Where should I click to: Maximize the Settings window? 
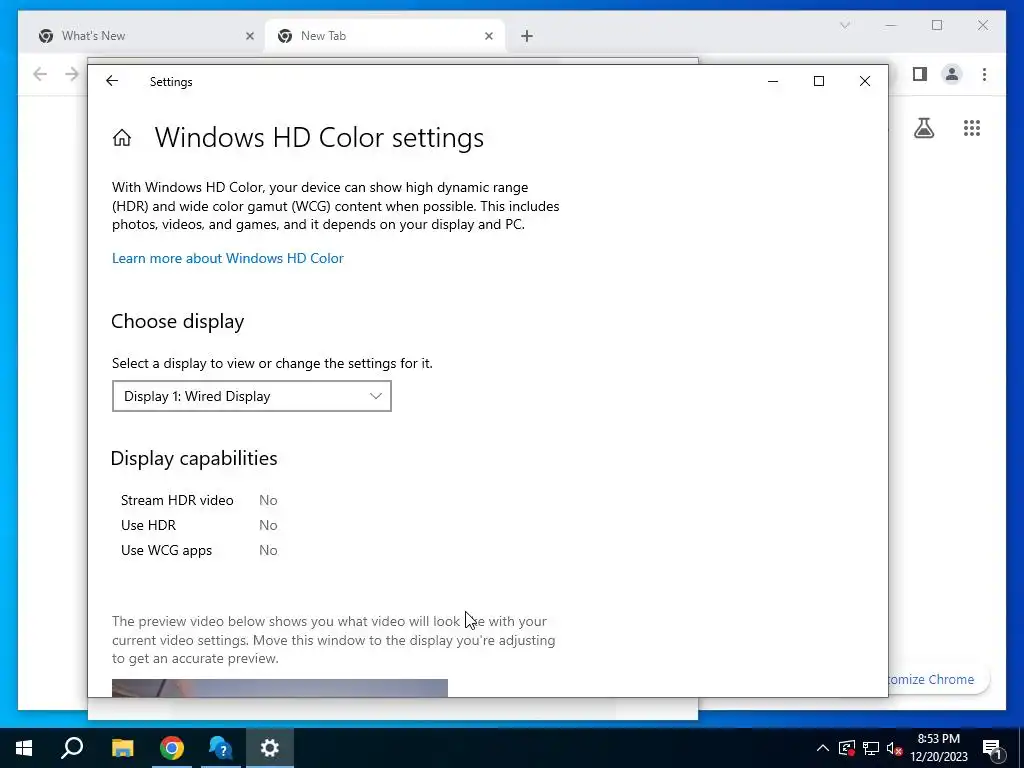[818, 81]
